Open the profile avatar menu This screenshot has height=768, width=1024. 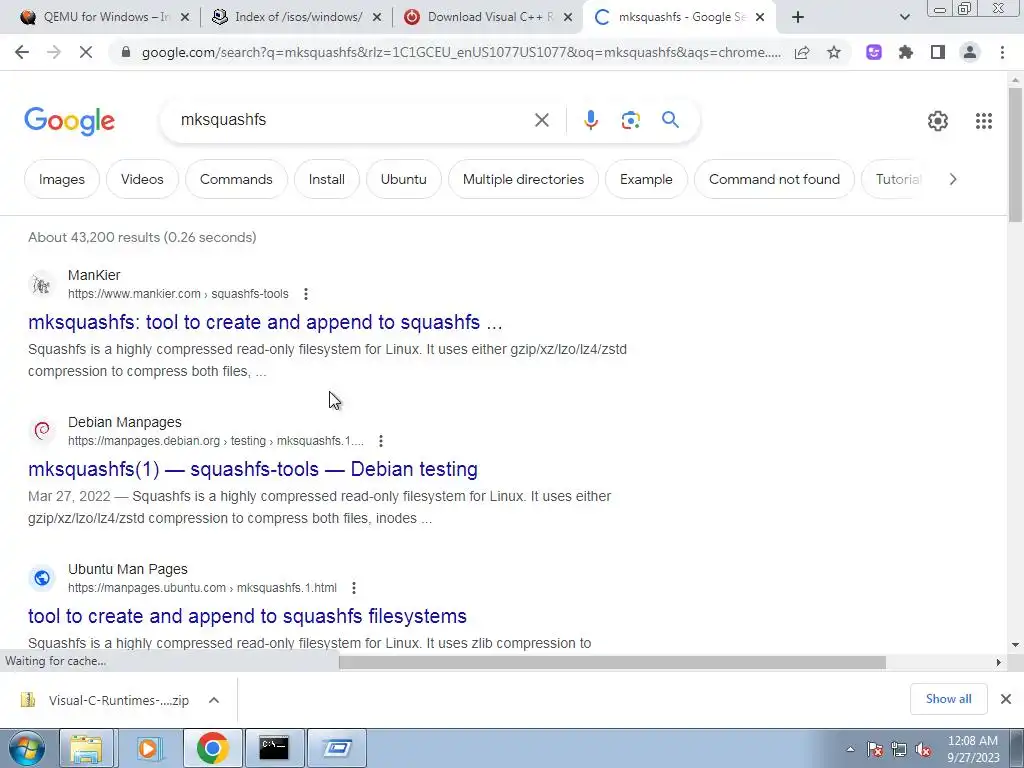point(970,52)
